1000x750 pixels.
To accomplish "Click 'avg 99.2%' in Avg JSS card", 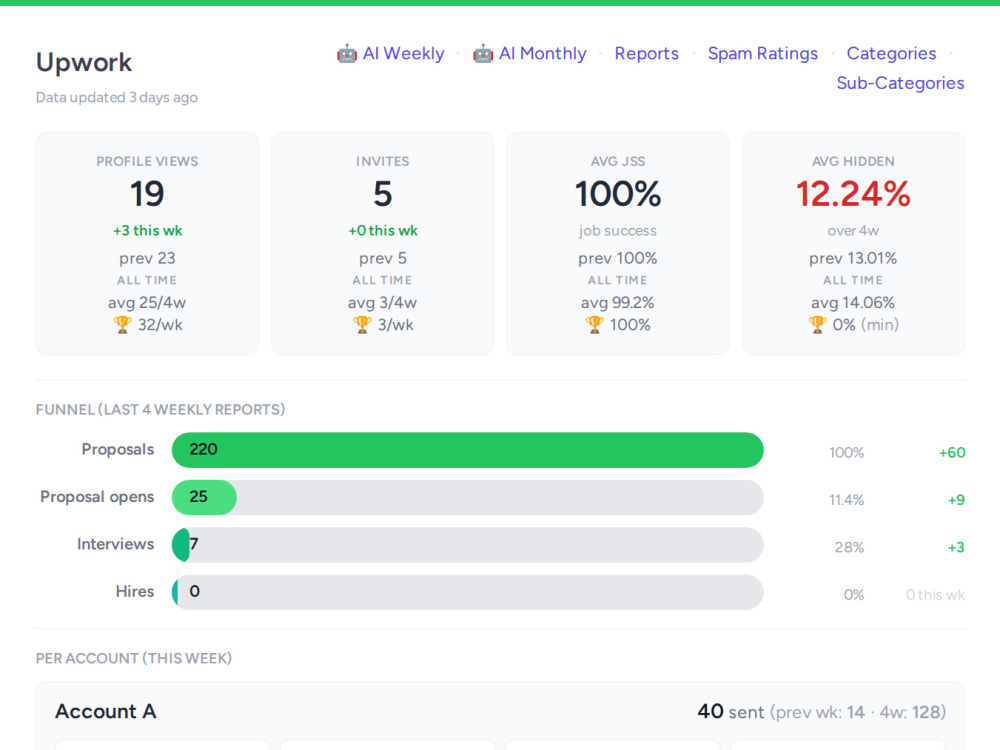I will pyautogui.click(x=618, y=302).
